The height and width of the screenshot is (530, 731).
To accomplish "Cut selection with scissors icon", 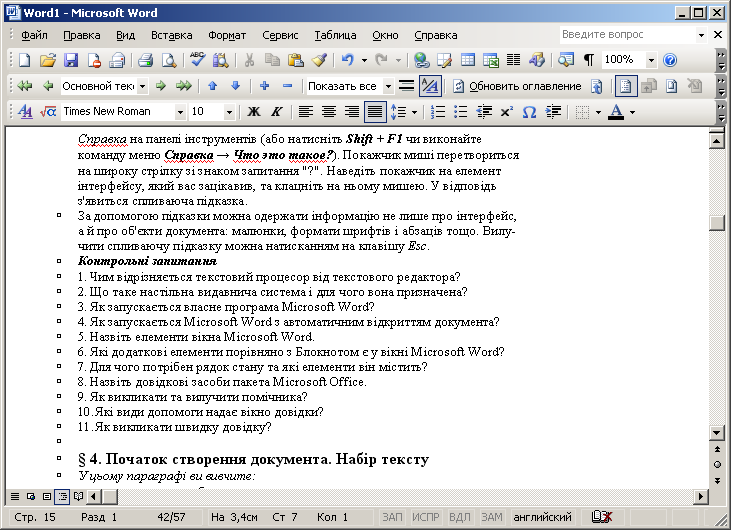I will pos(249,60).
